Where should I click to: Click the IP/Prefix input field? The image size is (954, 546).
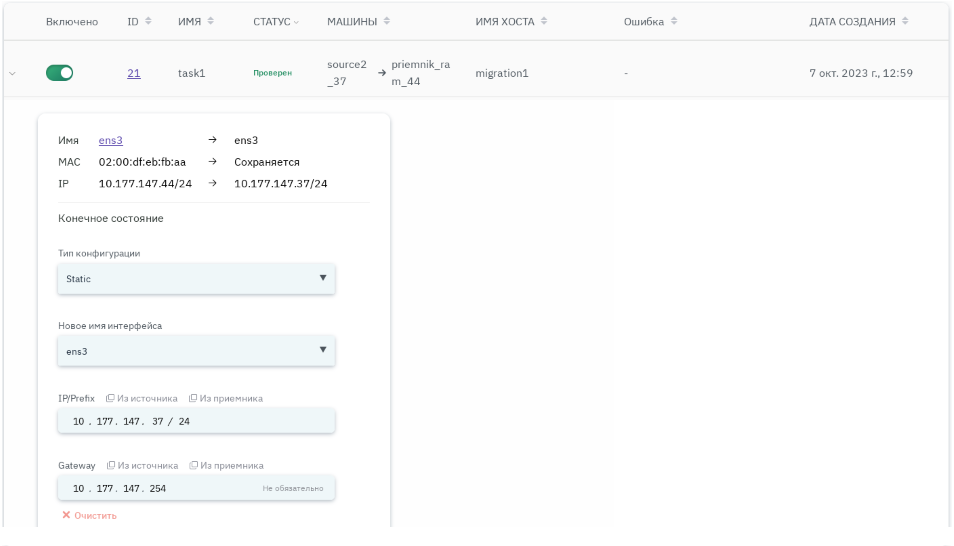[196, 421]
